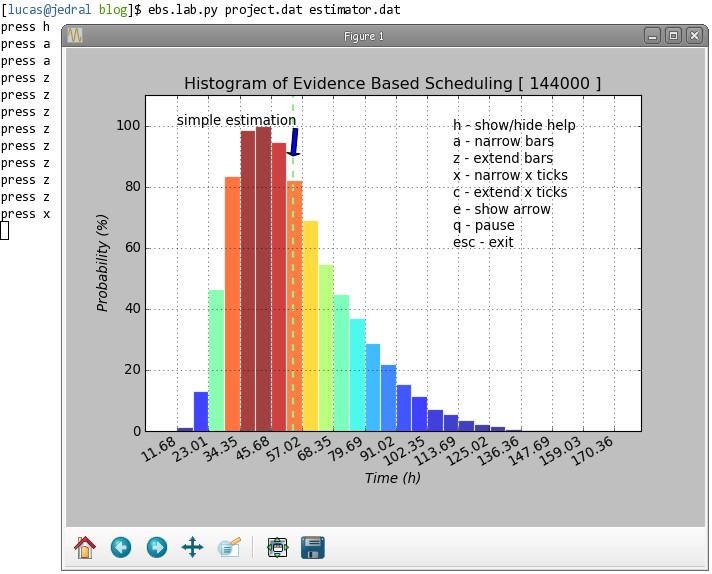Click the x tick label 57.02
Viewport: 712px width, 574px height.
(284, 449)
